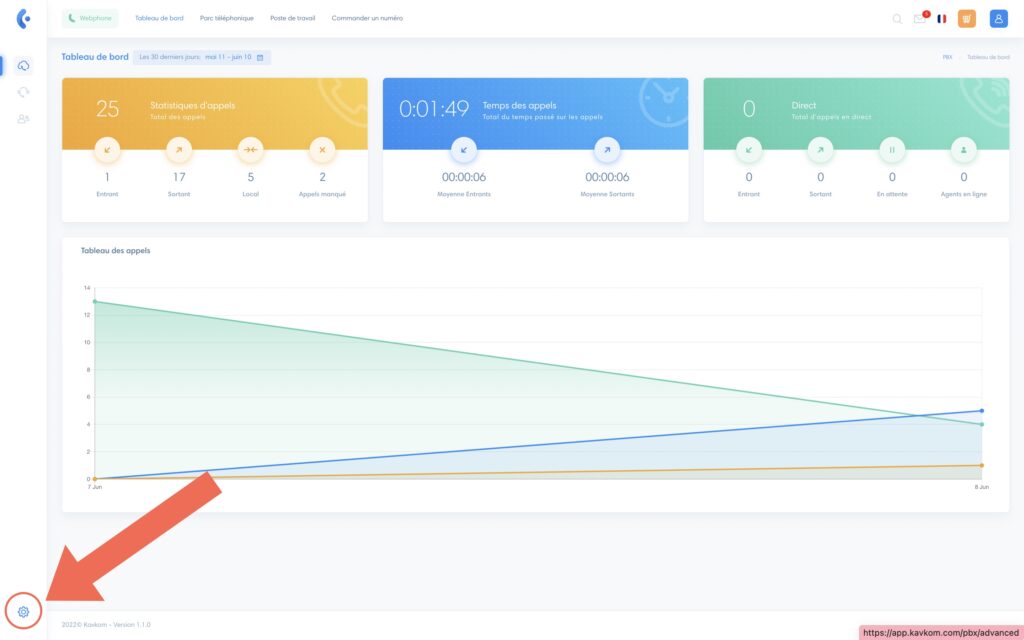Go to Parc téléphonique menu
Image resolution: width=1024 pixels, height=640 pixels.
226,18
